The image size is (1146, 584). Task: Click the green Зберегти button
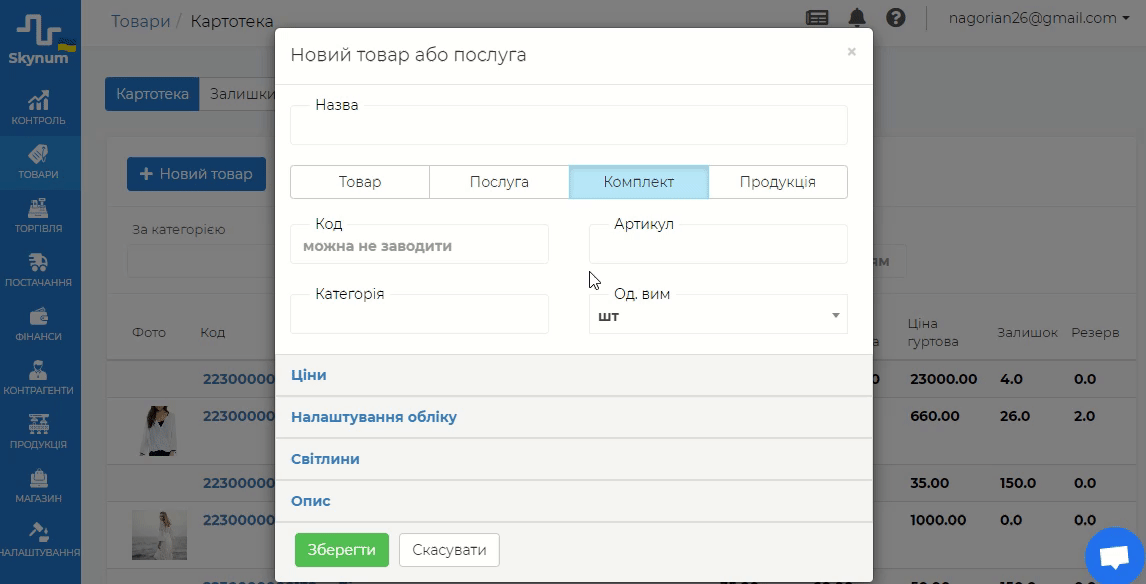(x=341, y=550)
